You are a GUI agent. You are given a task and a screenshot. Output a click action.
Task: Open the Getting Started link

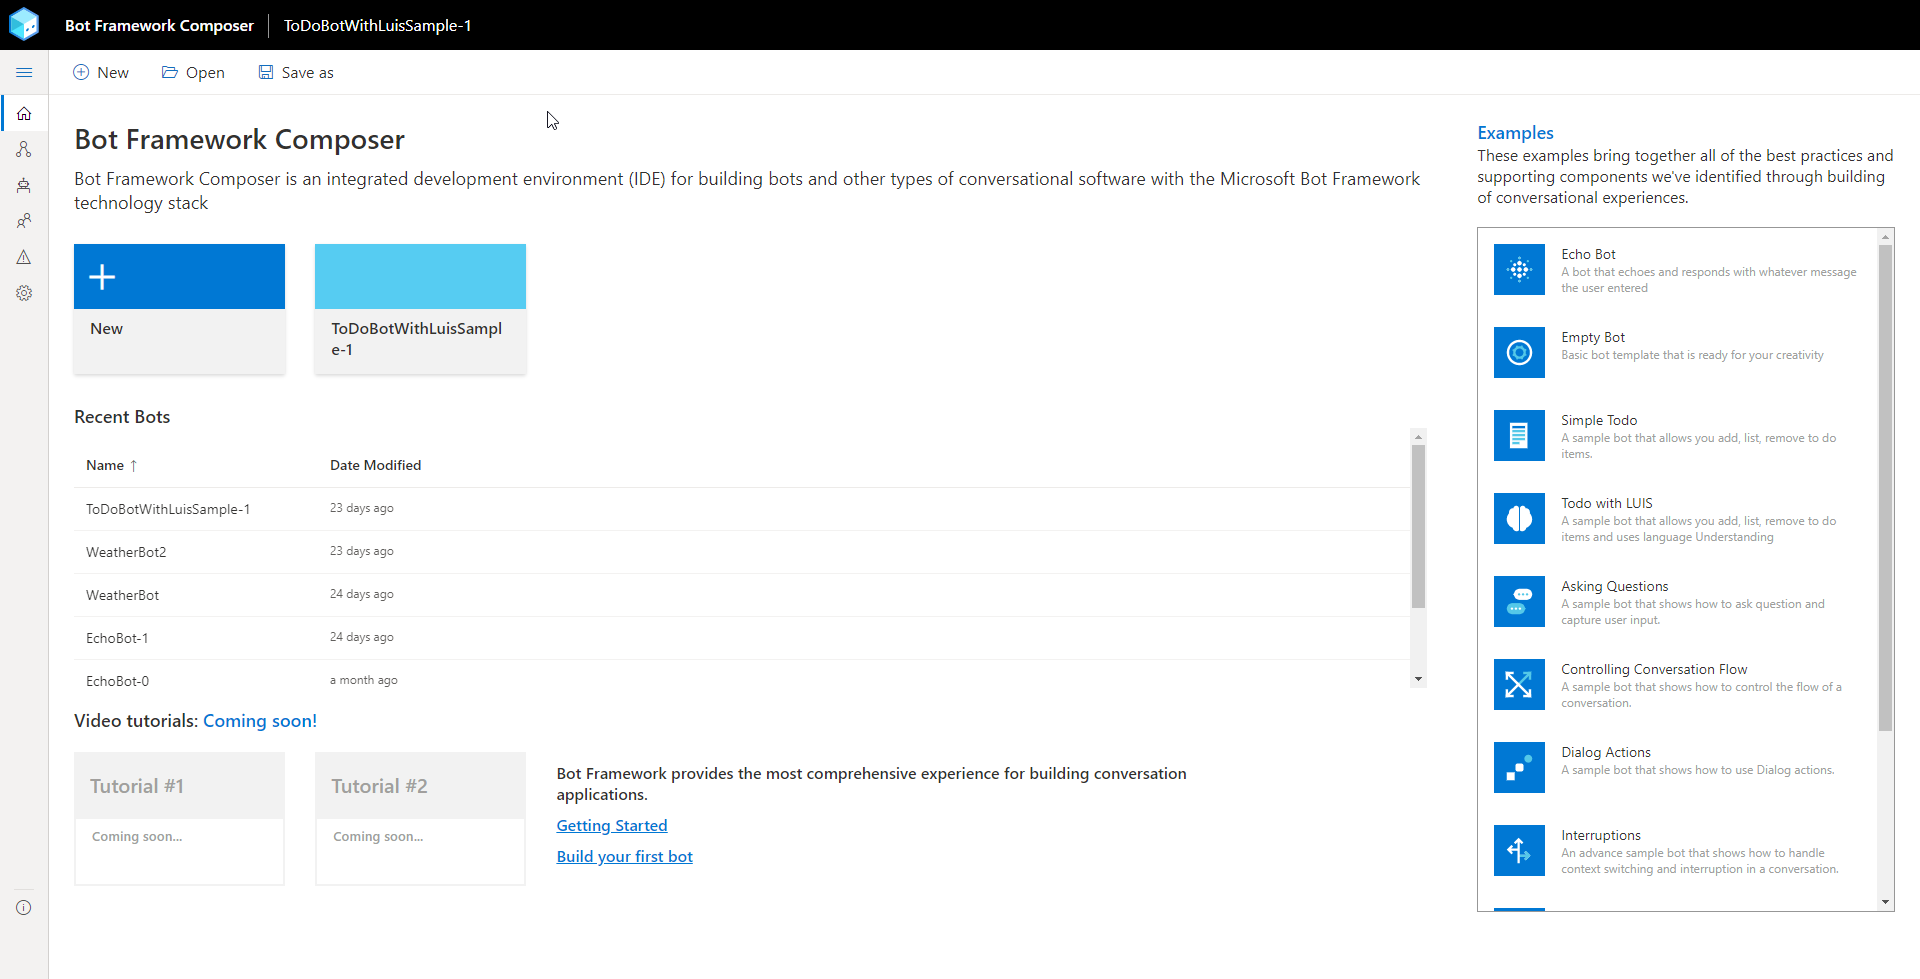[611, 825]
